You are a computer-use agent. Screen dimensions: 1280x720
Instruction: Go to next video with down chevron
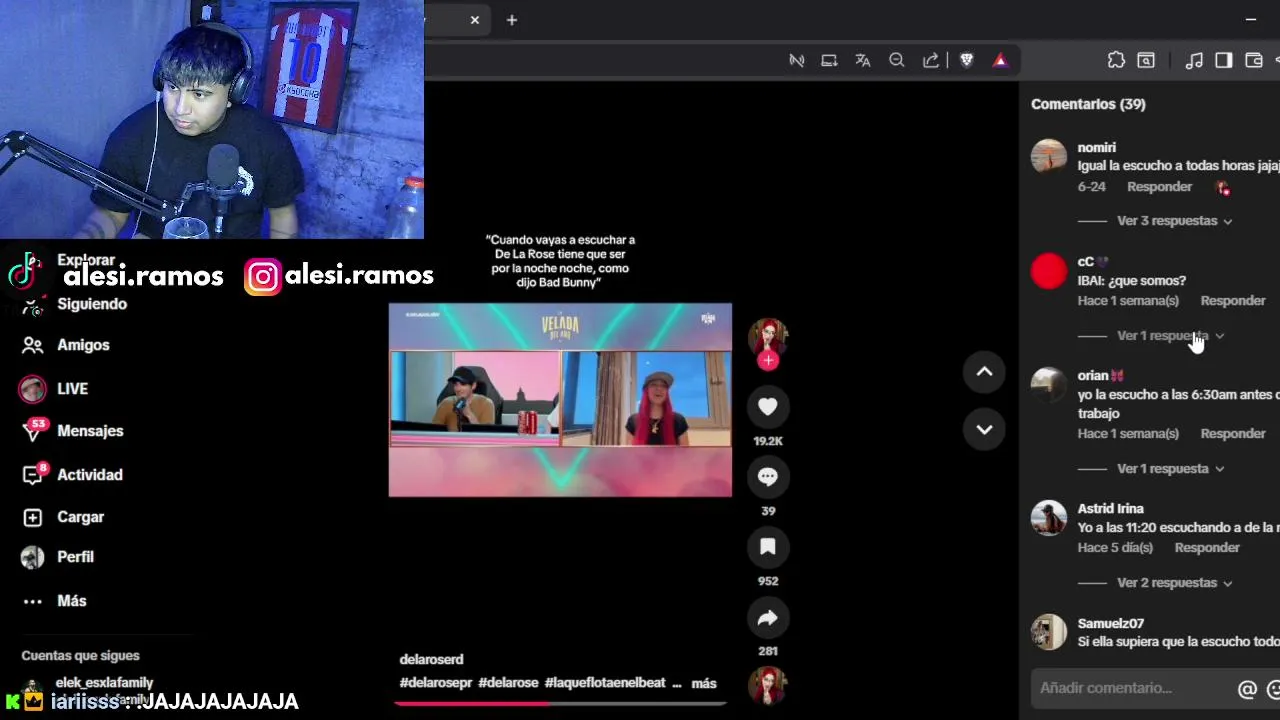point(984,429)
